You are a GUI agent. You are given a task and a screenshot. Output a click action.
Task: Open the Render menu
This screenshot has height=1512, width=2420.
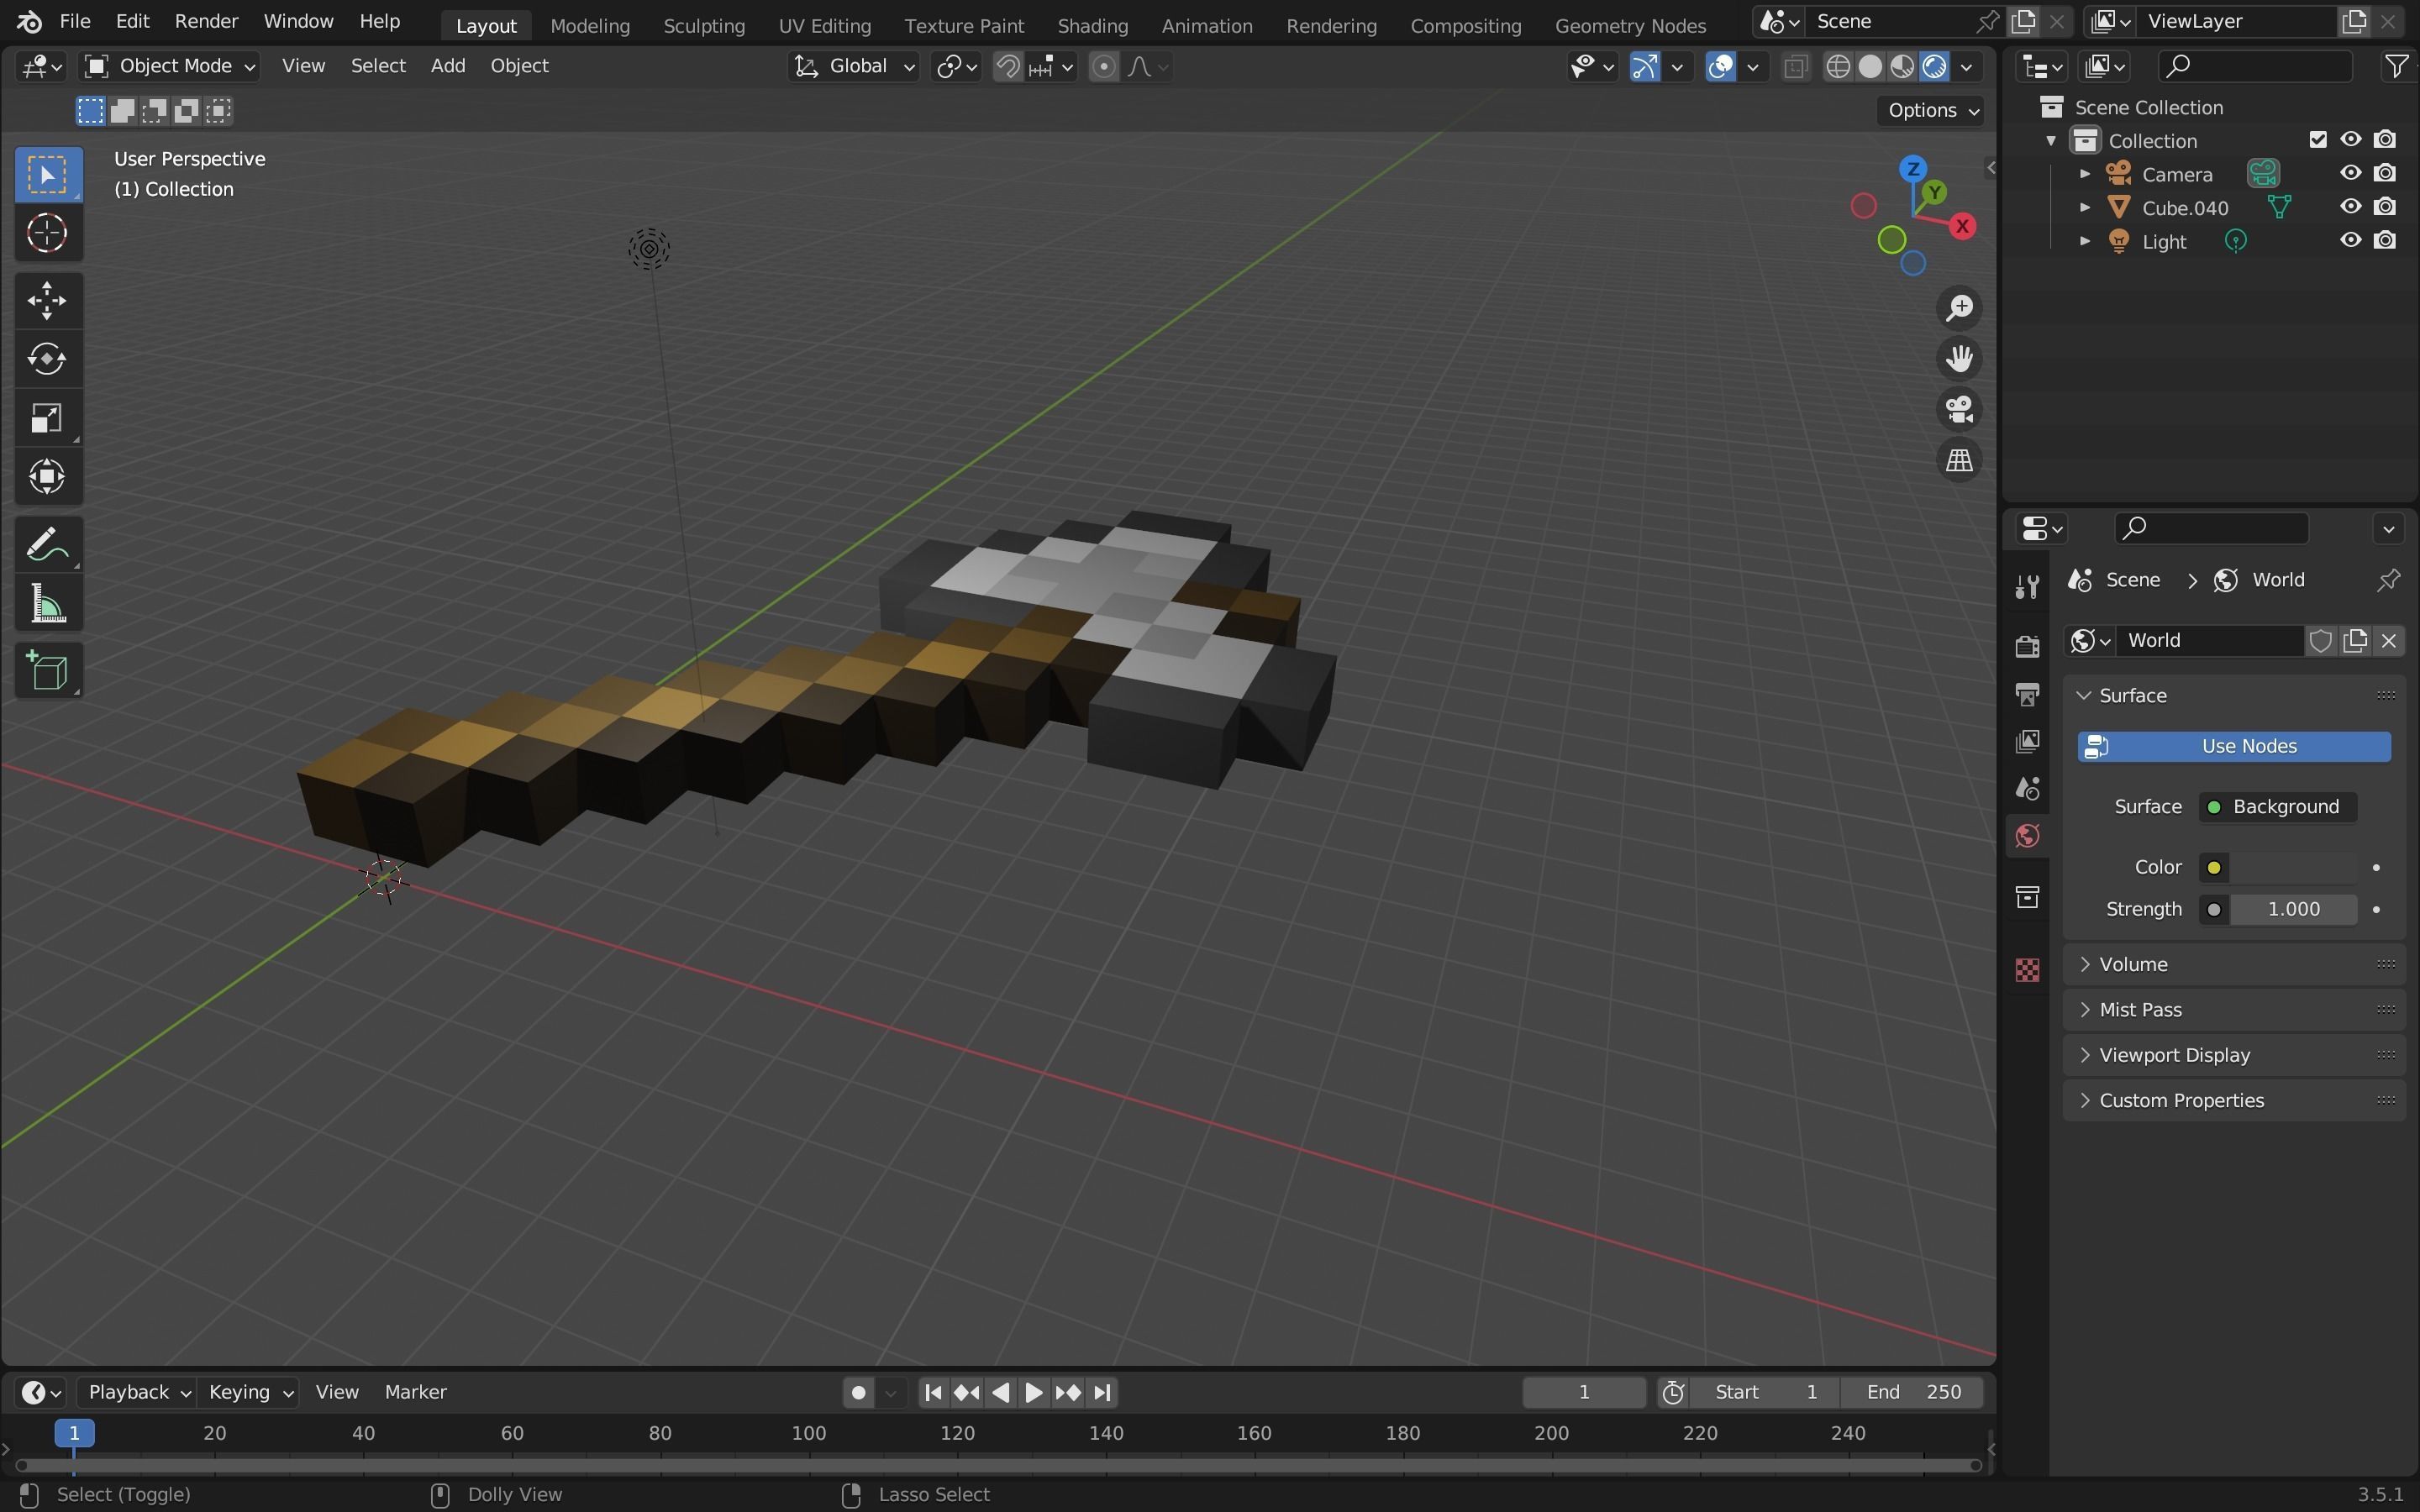[x=206, y=21]
